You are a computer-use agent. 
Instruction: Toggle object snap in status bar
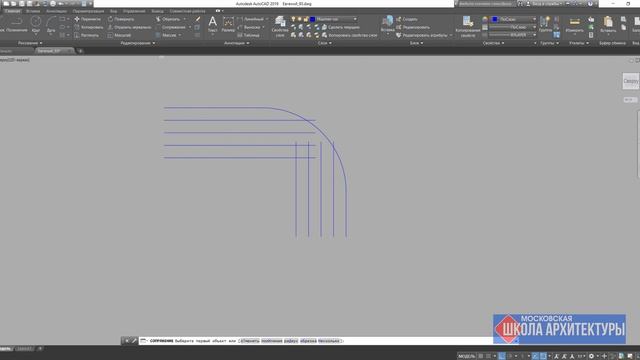(x=543, y=356)
